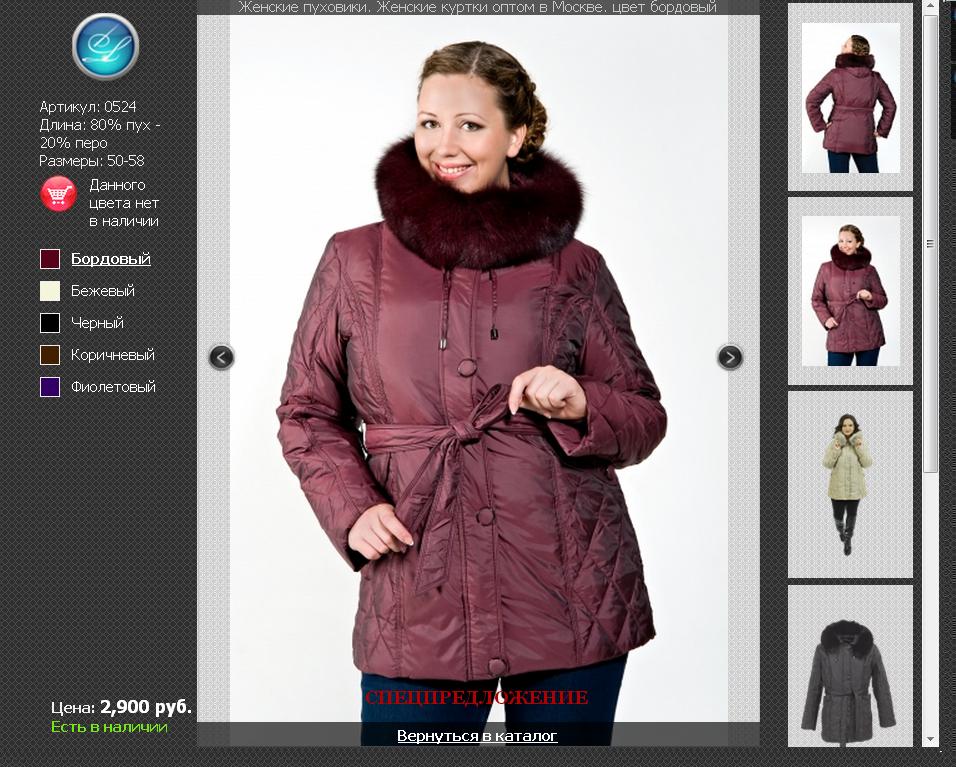Select the Черный color label
The width and height of the screenshot is (956, 767).
click(97, 323)
